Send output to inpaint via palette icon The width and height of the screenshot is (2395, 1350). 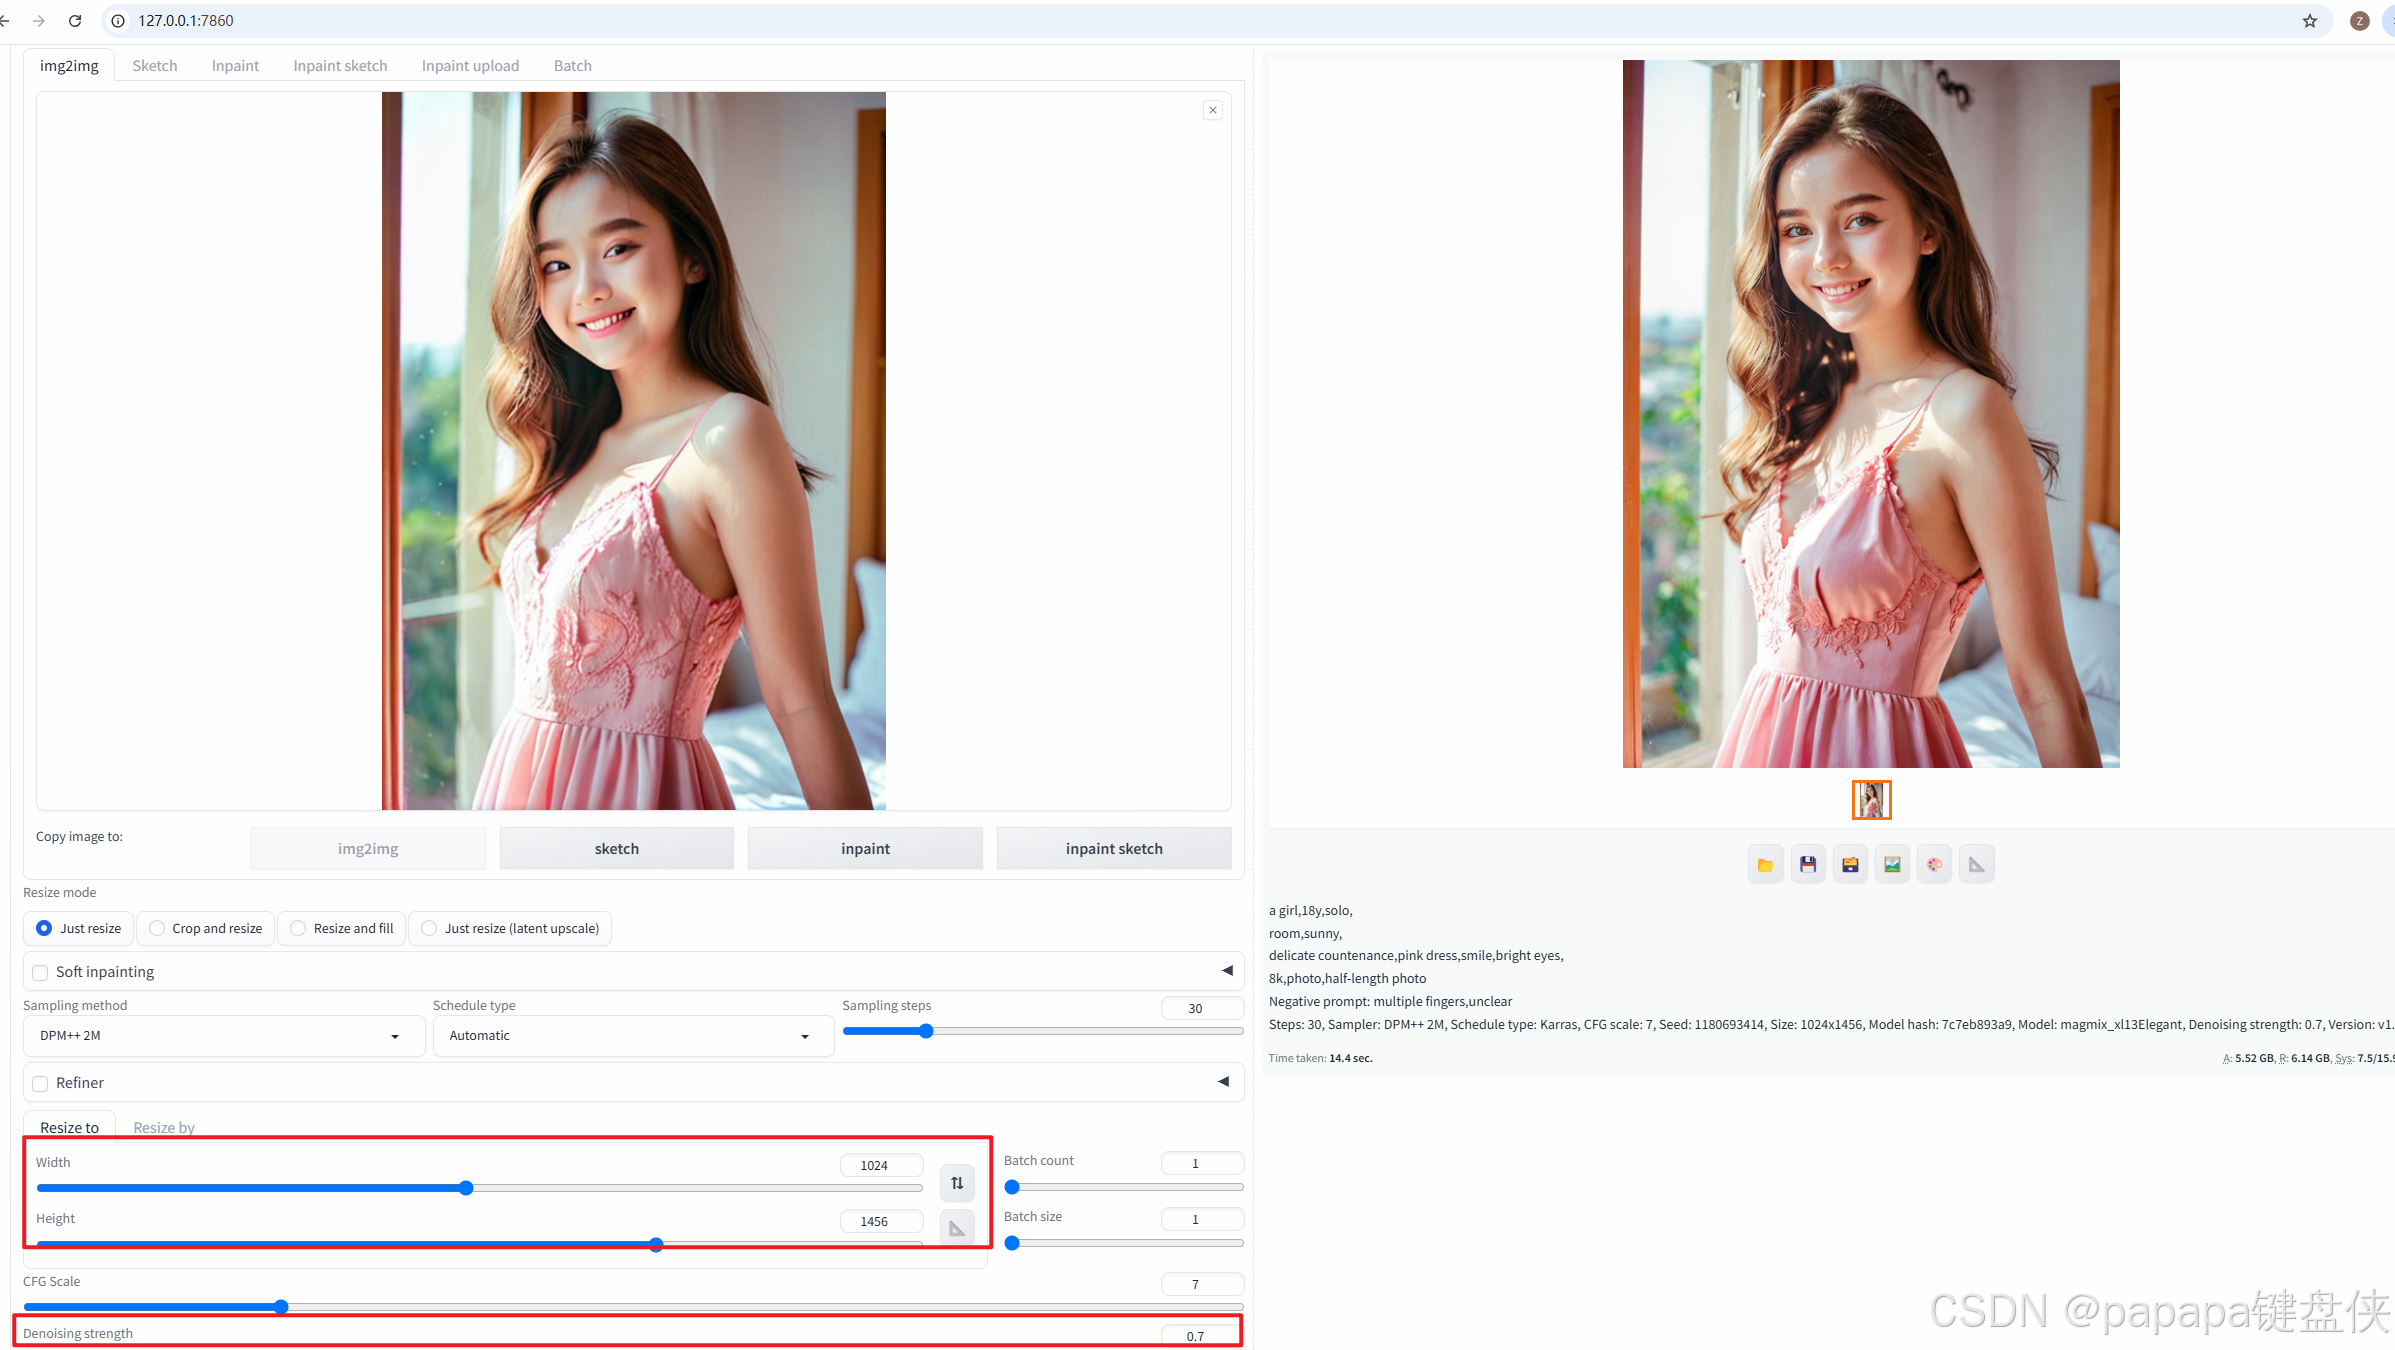tap(1934, 865)
